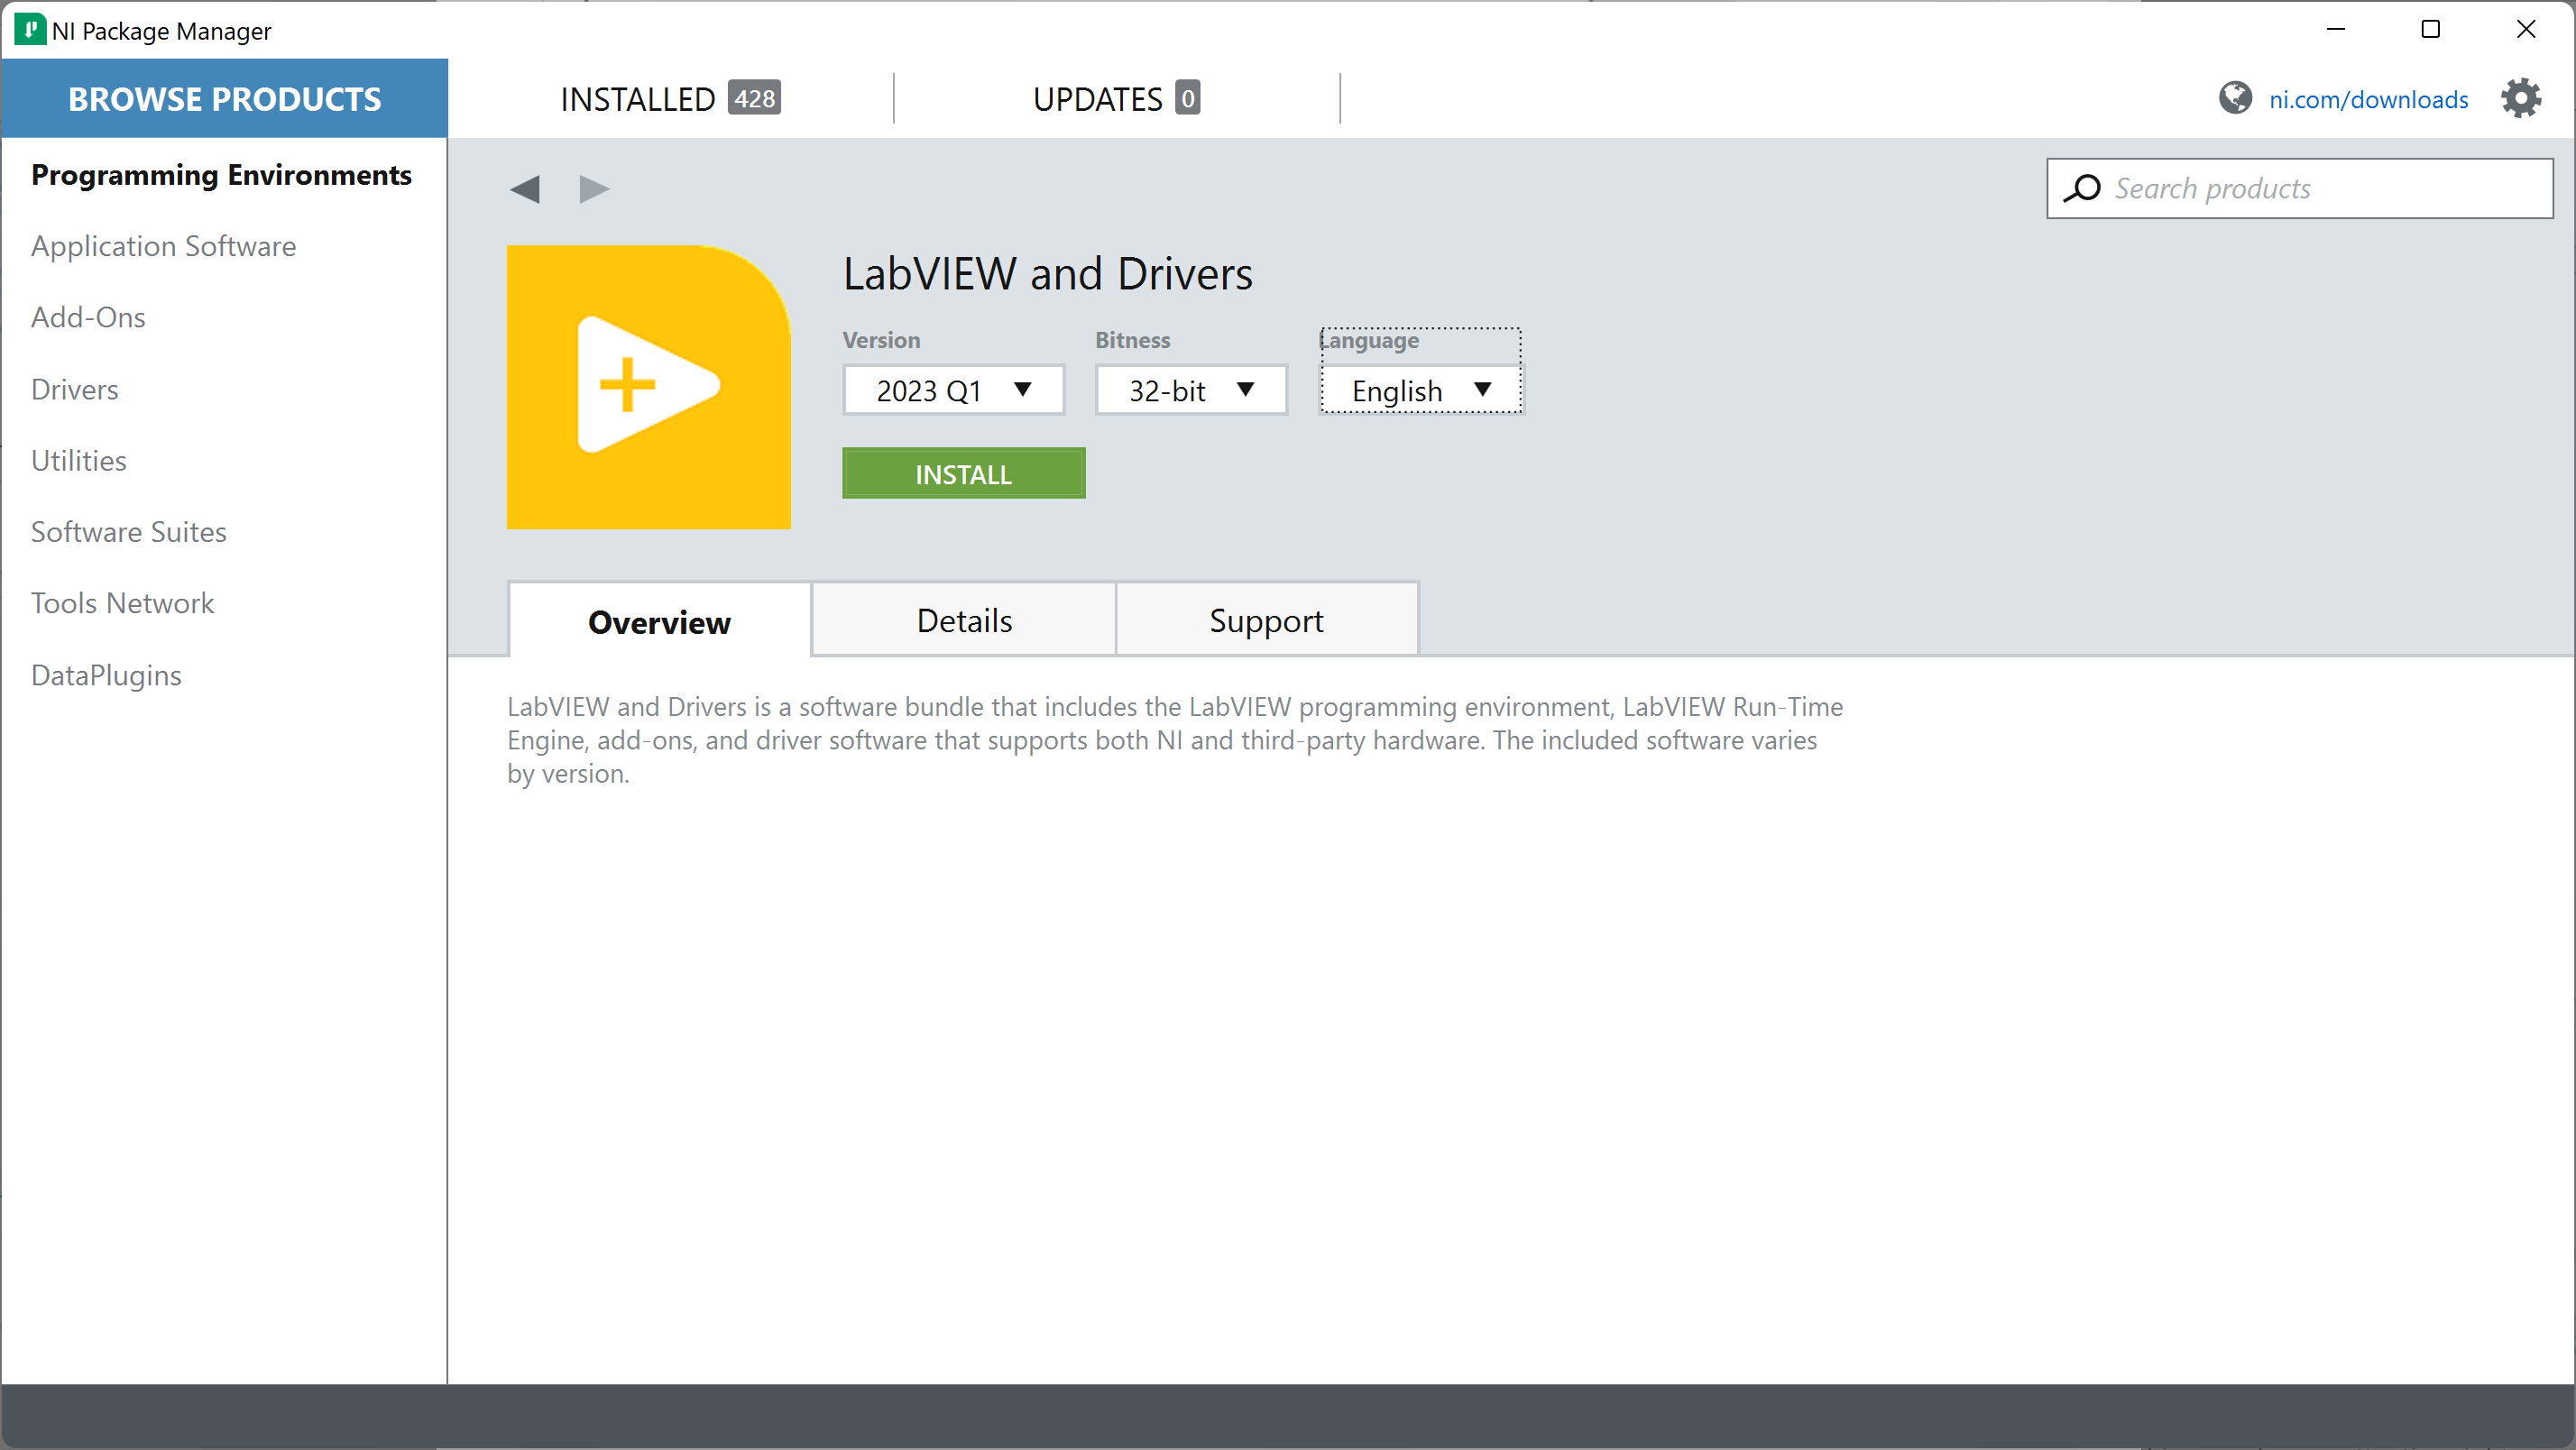Open the ni.com/downloads link
The width and height of the screenshot is (2576, 1450).
point(2367,99)
